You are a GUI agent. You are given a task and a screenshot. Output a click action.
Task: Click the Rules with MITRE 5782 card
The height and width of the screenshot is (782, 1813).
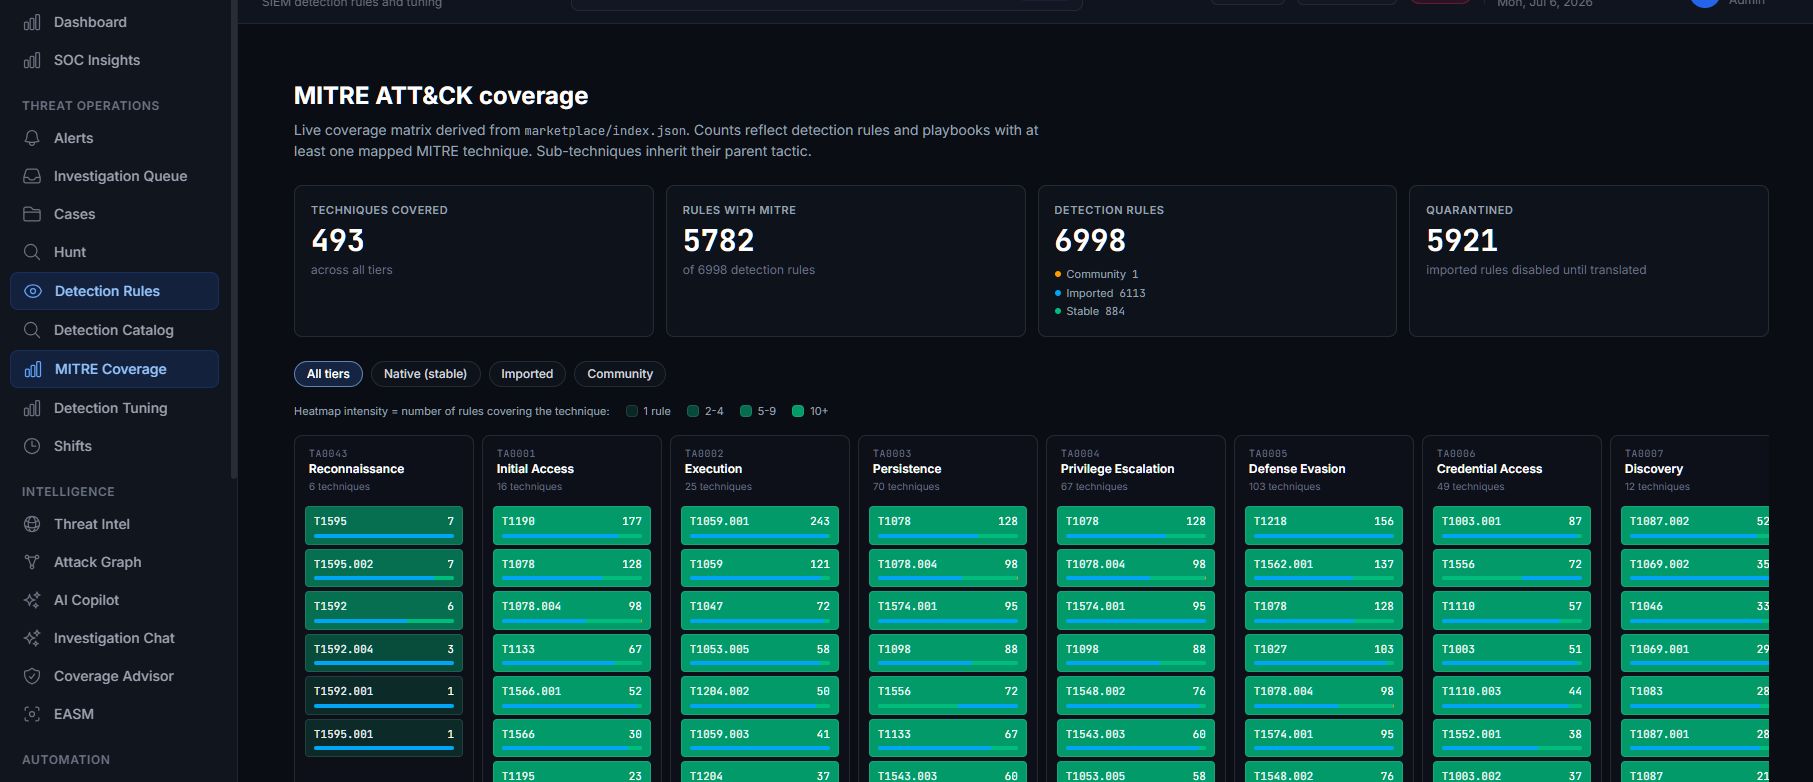[x=846, y=261]
